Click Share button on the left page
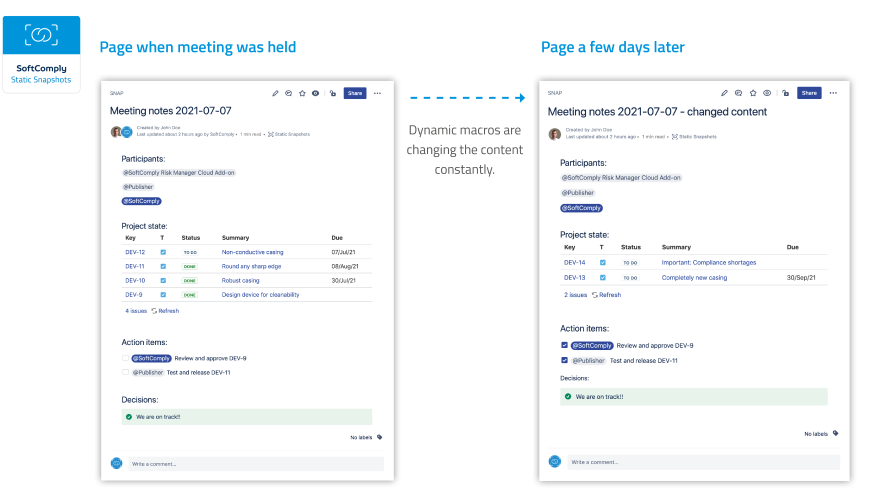 click(354, 93)
